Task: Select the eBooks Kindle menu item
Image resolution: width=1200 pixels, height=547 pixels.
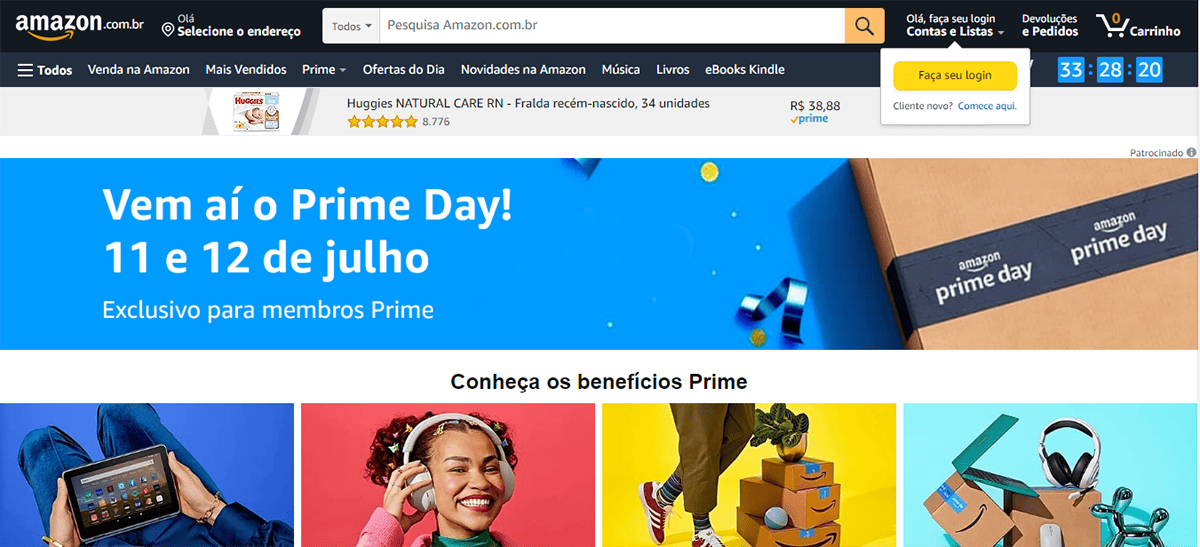Action: (x=745, y=70)
